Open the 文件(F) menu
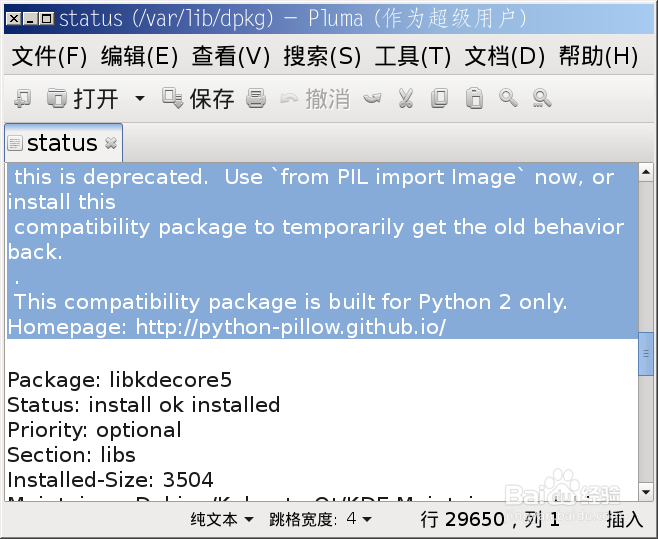Viewport: 658px width, 539px height. (x=50, y=56)
